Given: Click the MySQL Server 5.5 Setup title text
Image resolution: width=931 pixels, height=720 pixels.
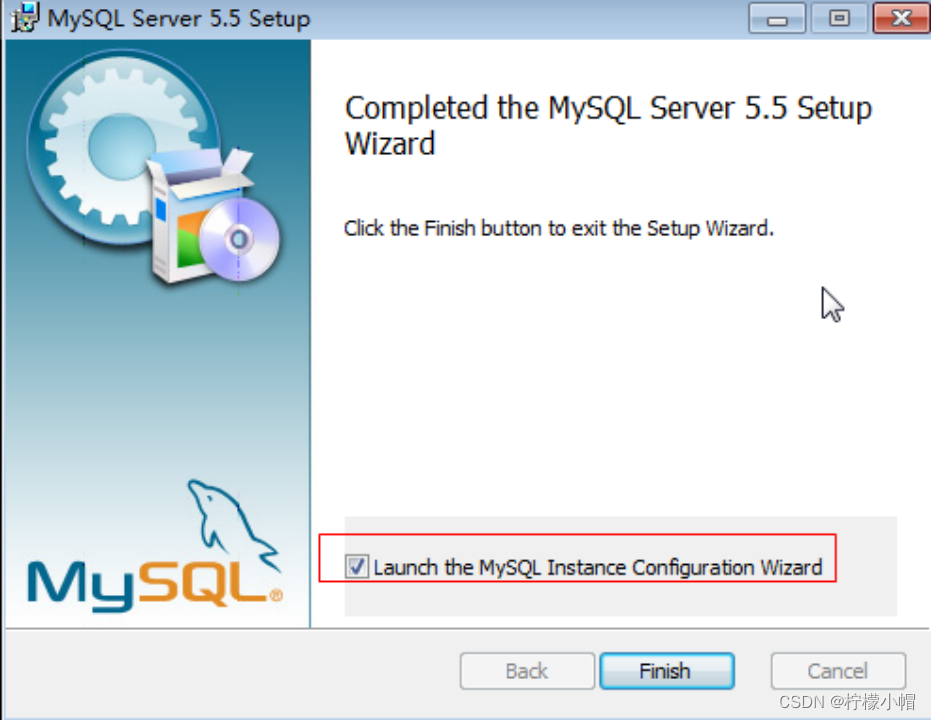Looking at the screenshot, I should 179,19.
